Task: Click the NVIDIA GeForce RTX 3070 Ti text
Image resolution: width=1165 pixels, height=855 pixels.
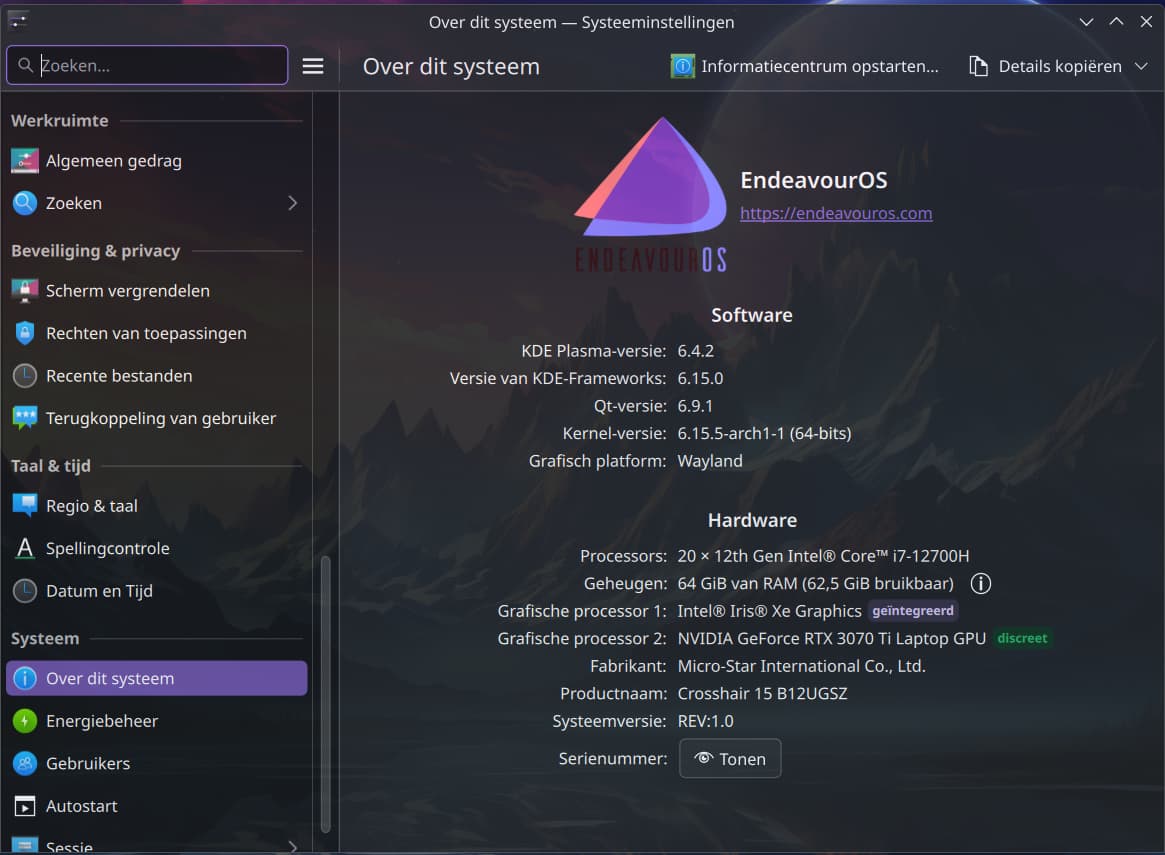Action: coord(831,639)
